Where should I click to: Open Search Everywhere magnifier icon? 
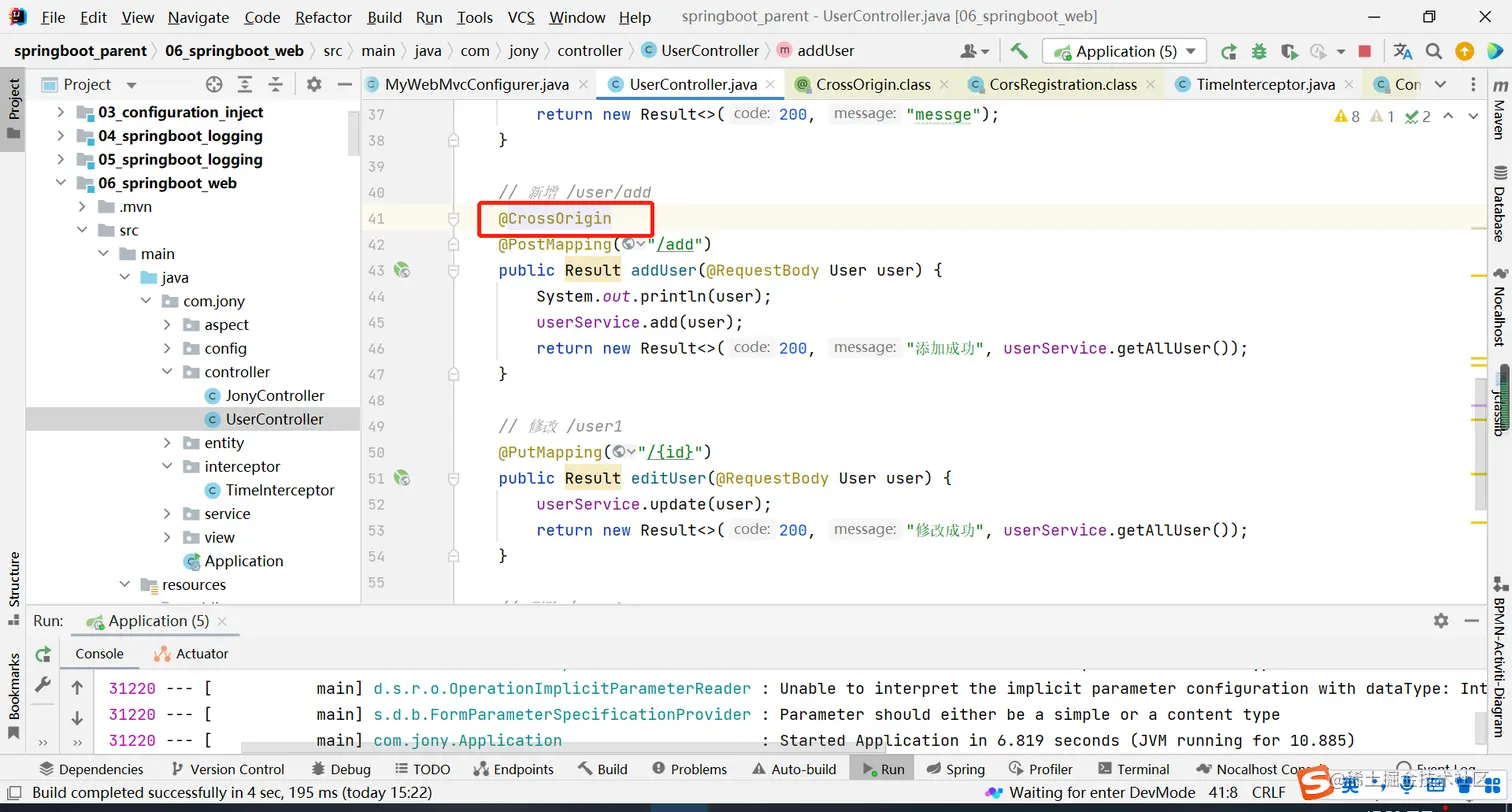(x=1434, y=51)
